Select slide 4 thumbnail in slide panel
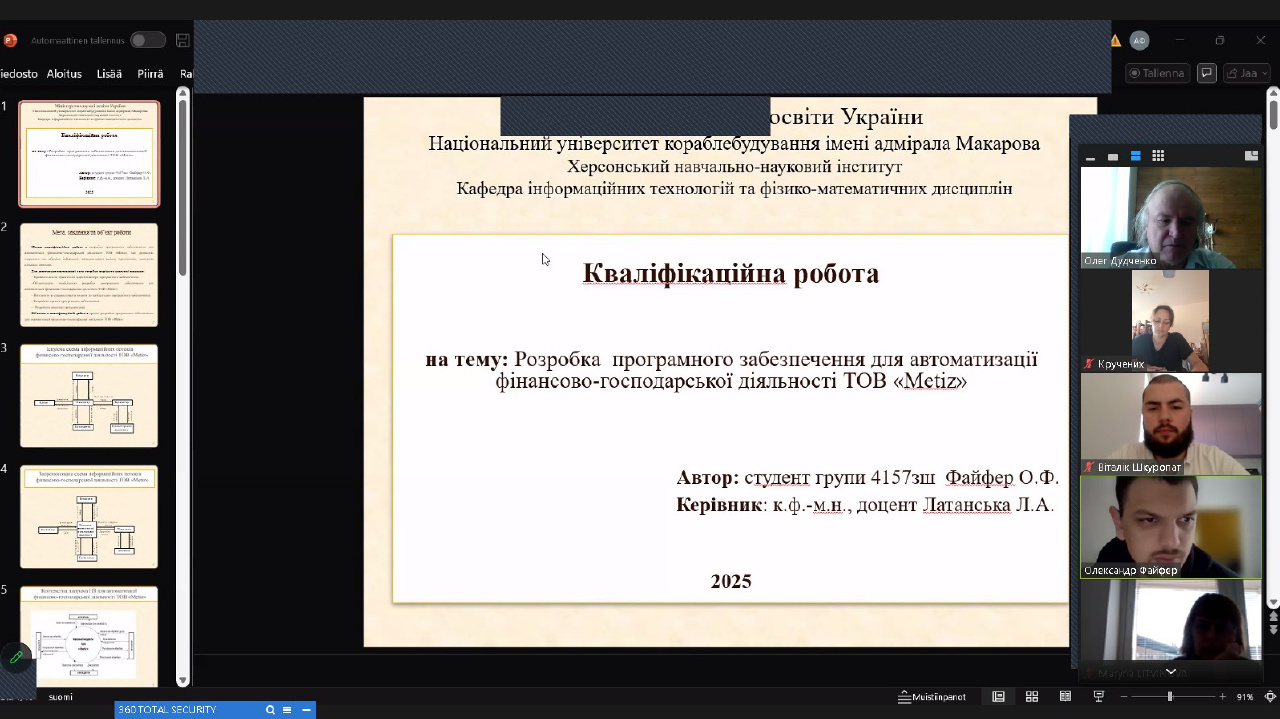 [89, 517]
